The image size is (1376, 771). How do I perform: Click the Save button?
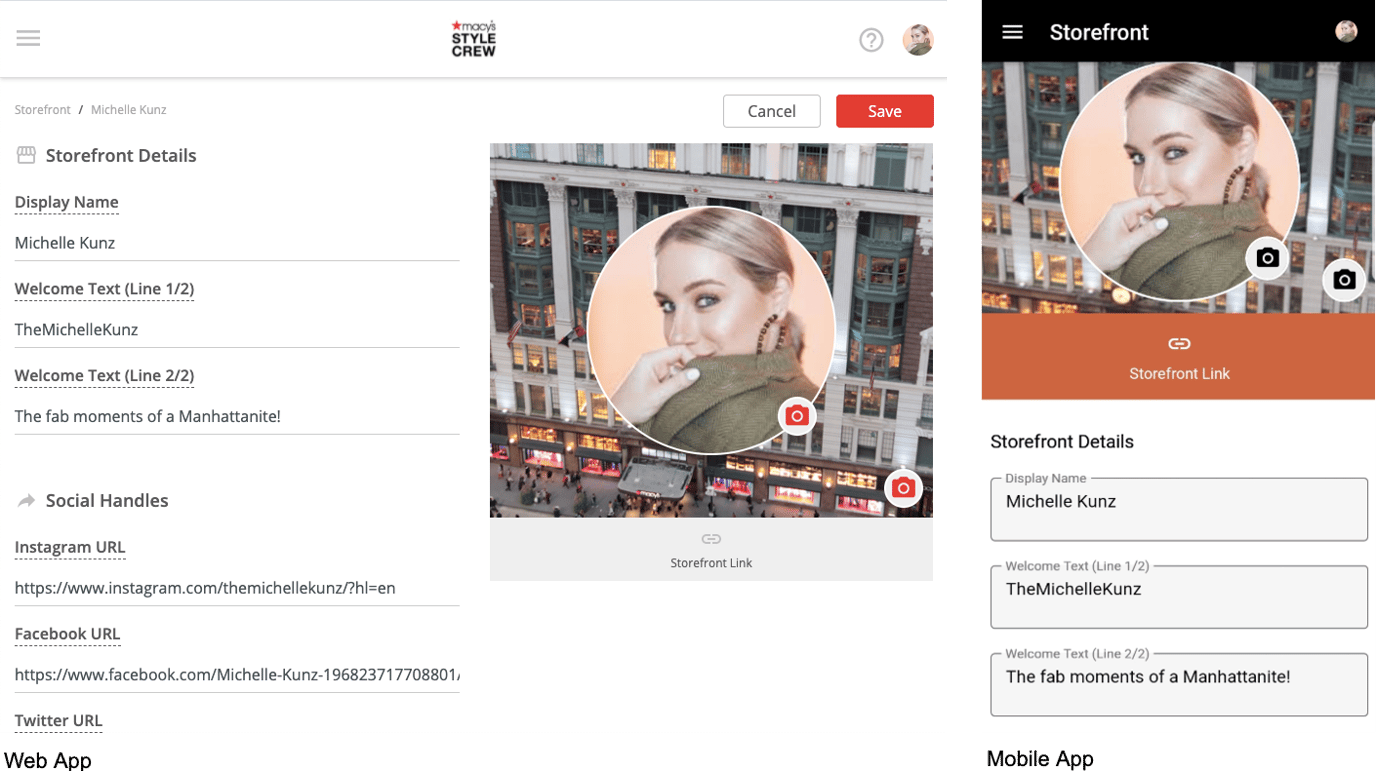(x=884, y=111)
